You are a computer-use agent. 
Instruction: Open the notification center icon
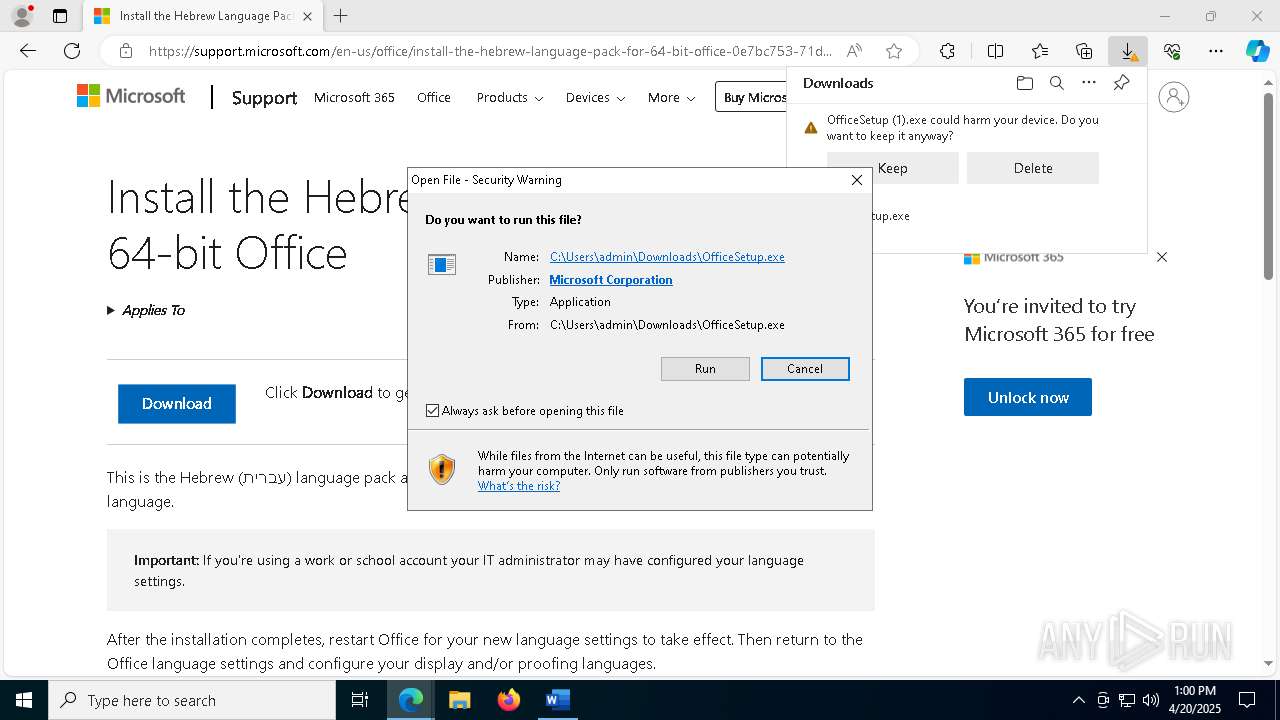[x=1247, y=700]
